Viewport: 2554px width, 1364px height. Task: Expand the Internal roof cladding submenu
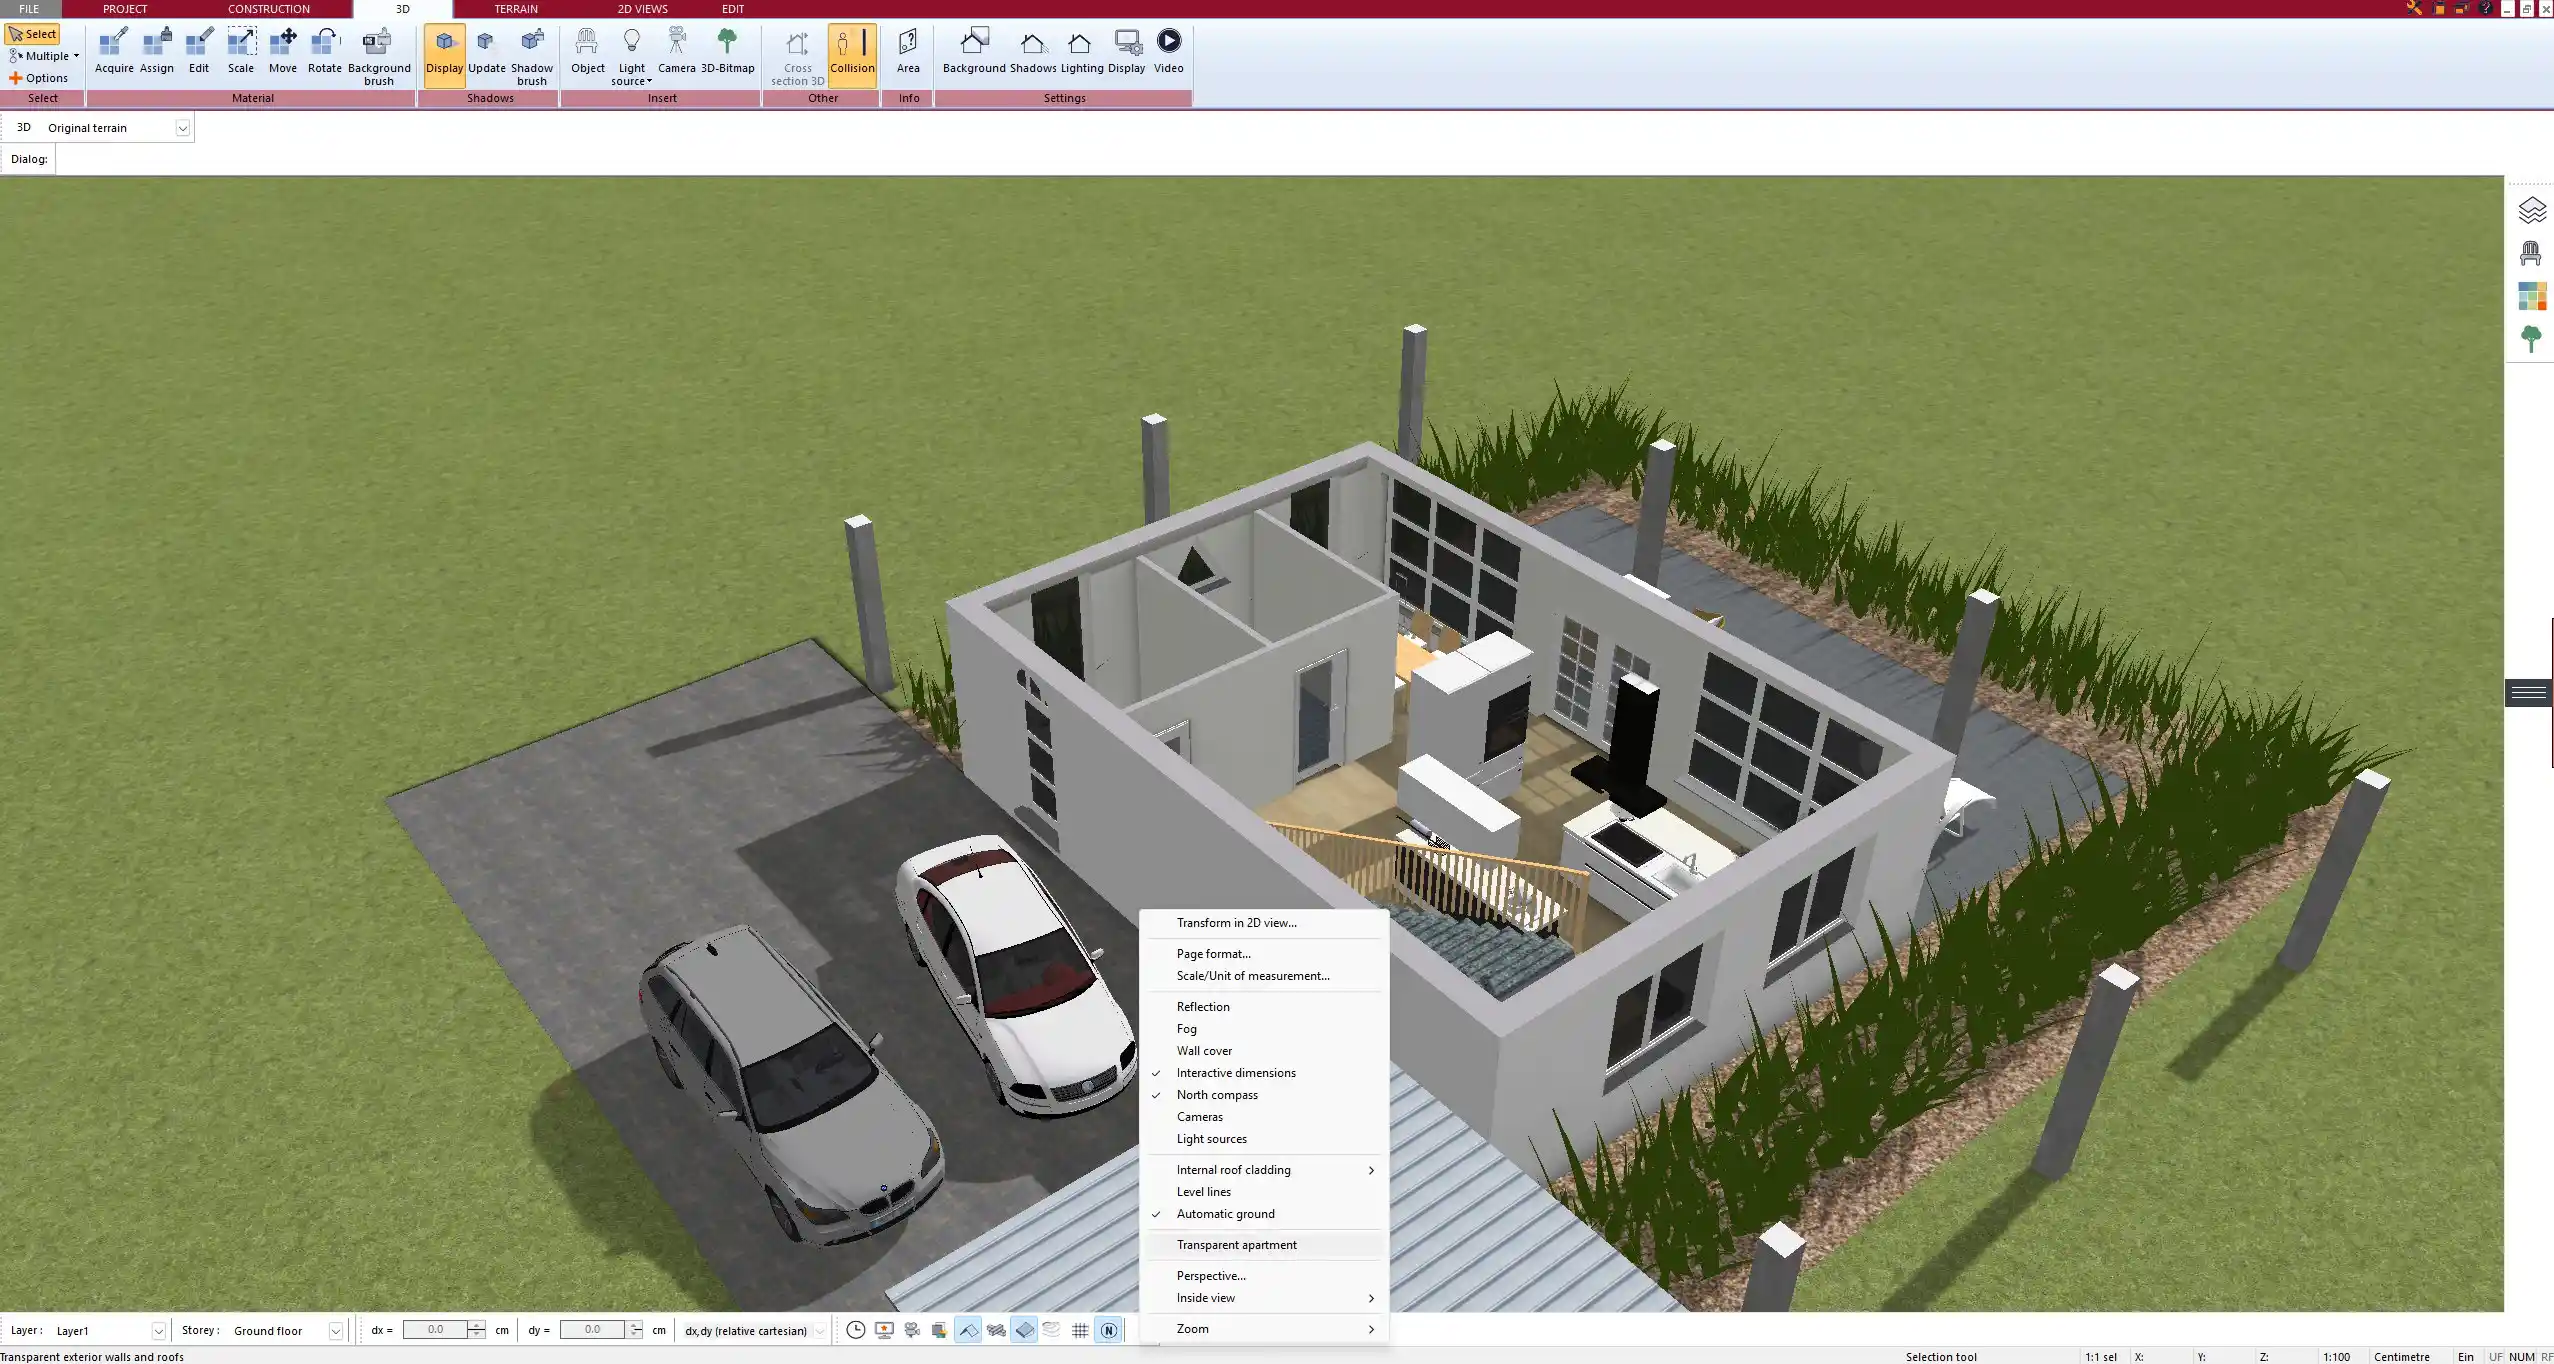click(1233, 1169)
